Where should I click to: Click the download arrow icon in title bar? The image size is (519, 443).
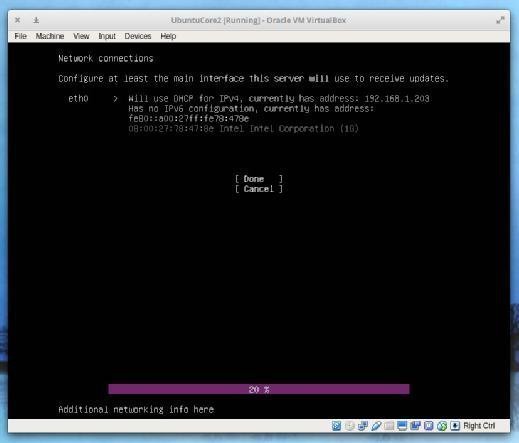[x=36, y=20]
